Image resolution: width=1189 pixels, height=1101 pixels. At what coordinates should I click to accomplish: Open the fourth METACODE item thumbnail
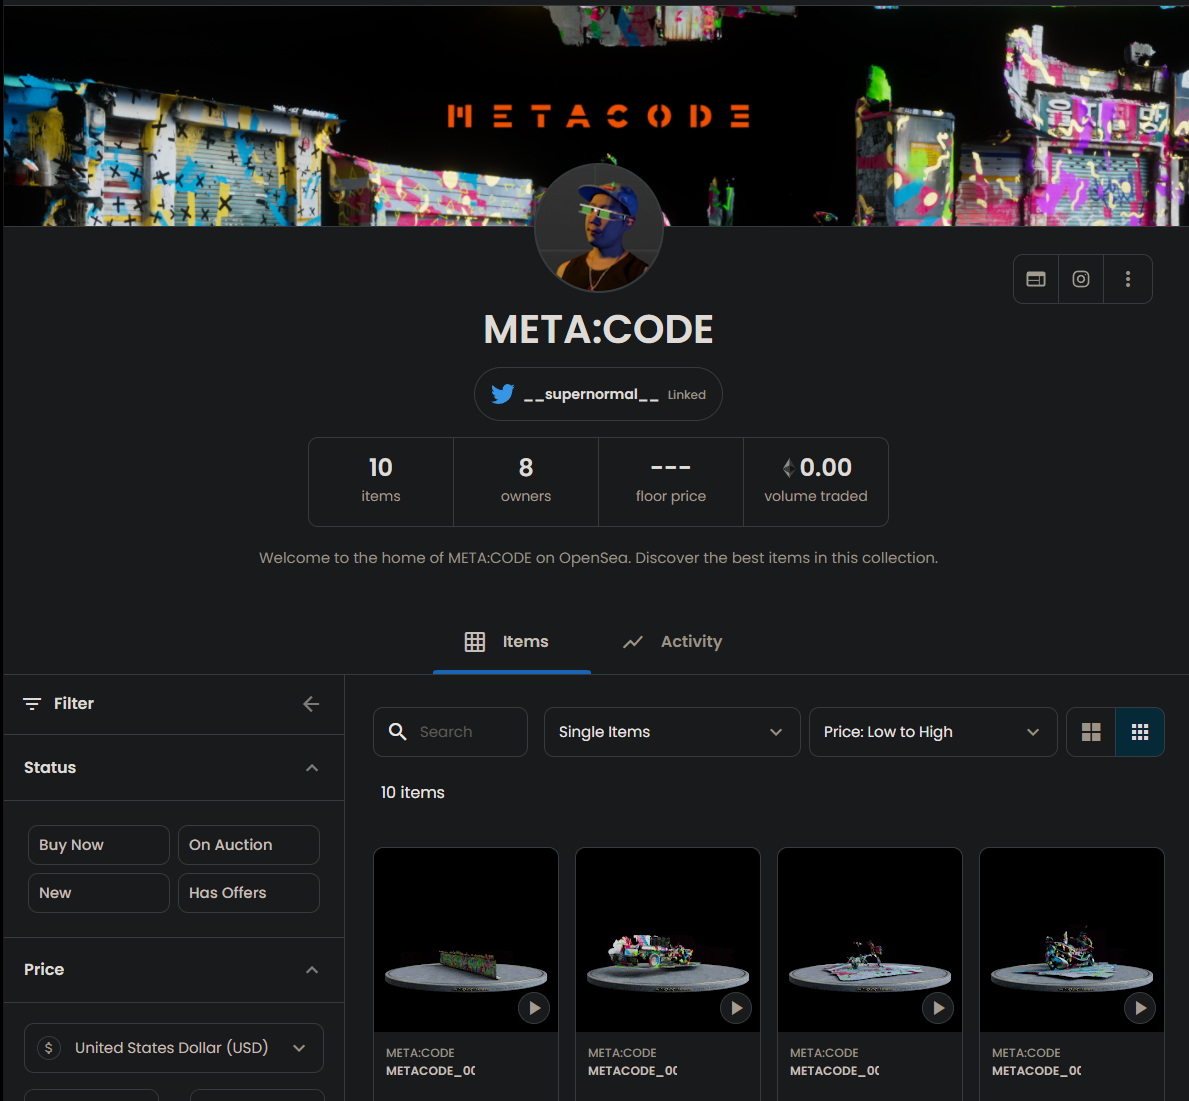(1071, 939)
